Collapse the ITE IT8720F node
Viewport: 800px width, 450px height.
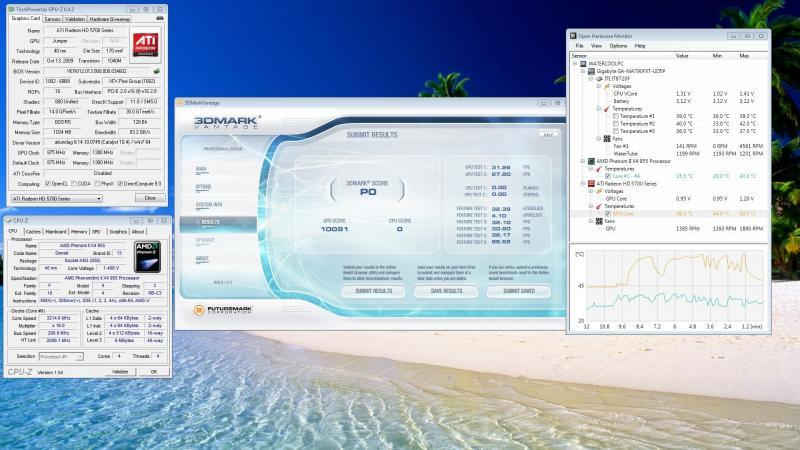591,79
